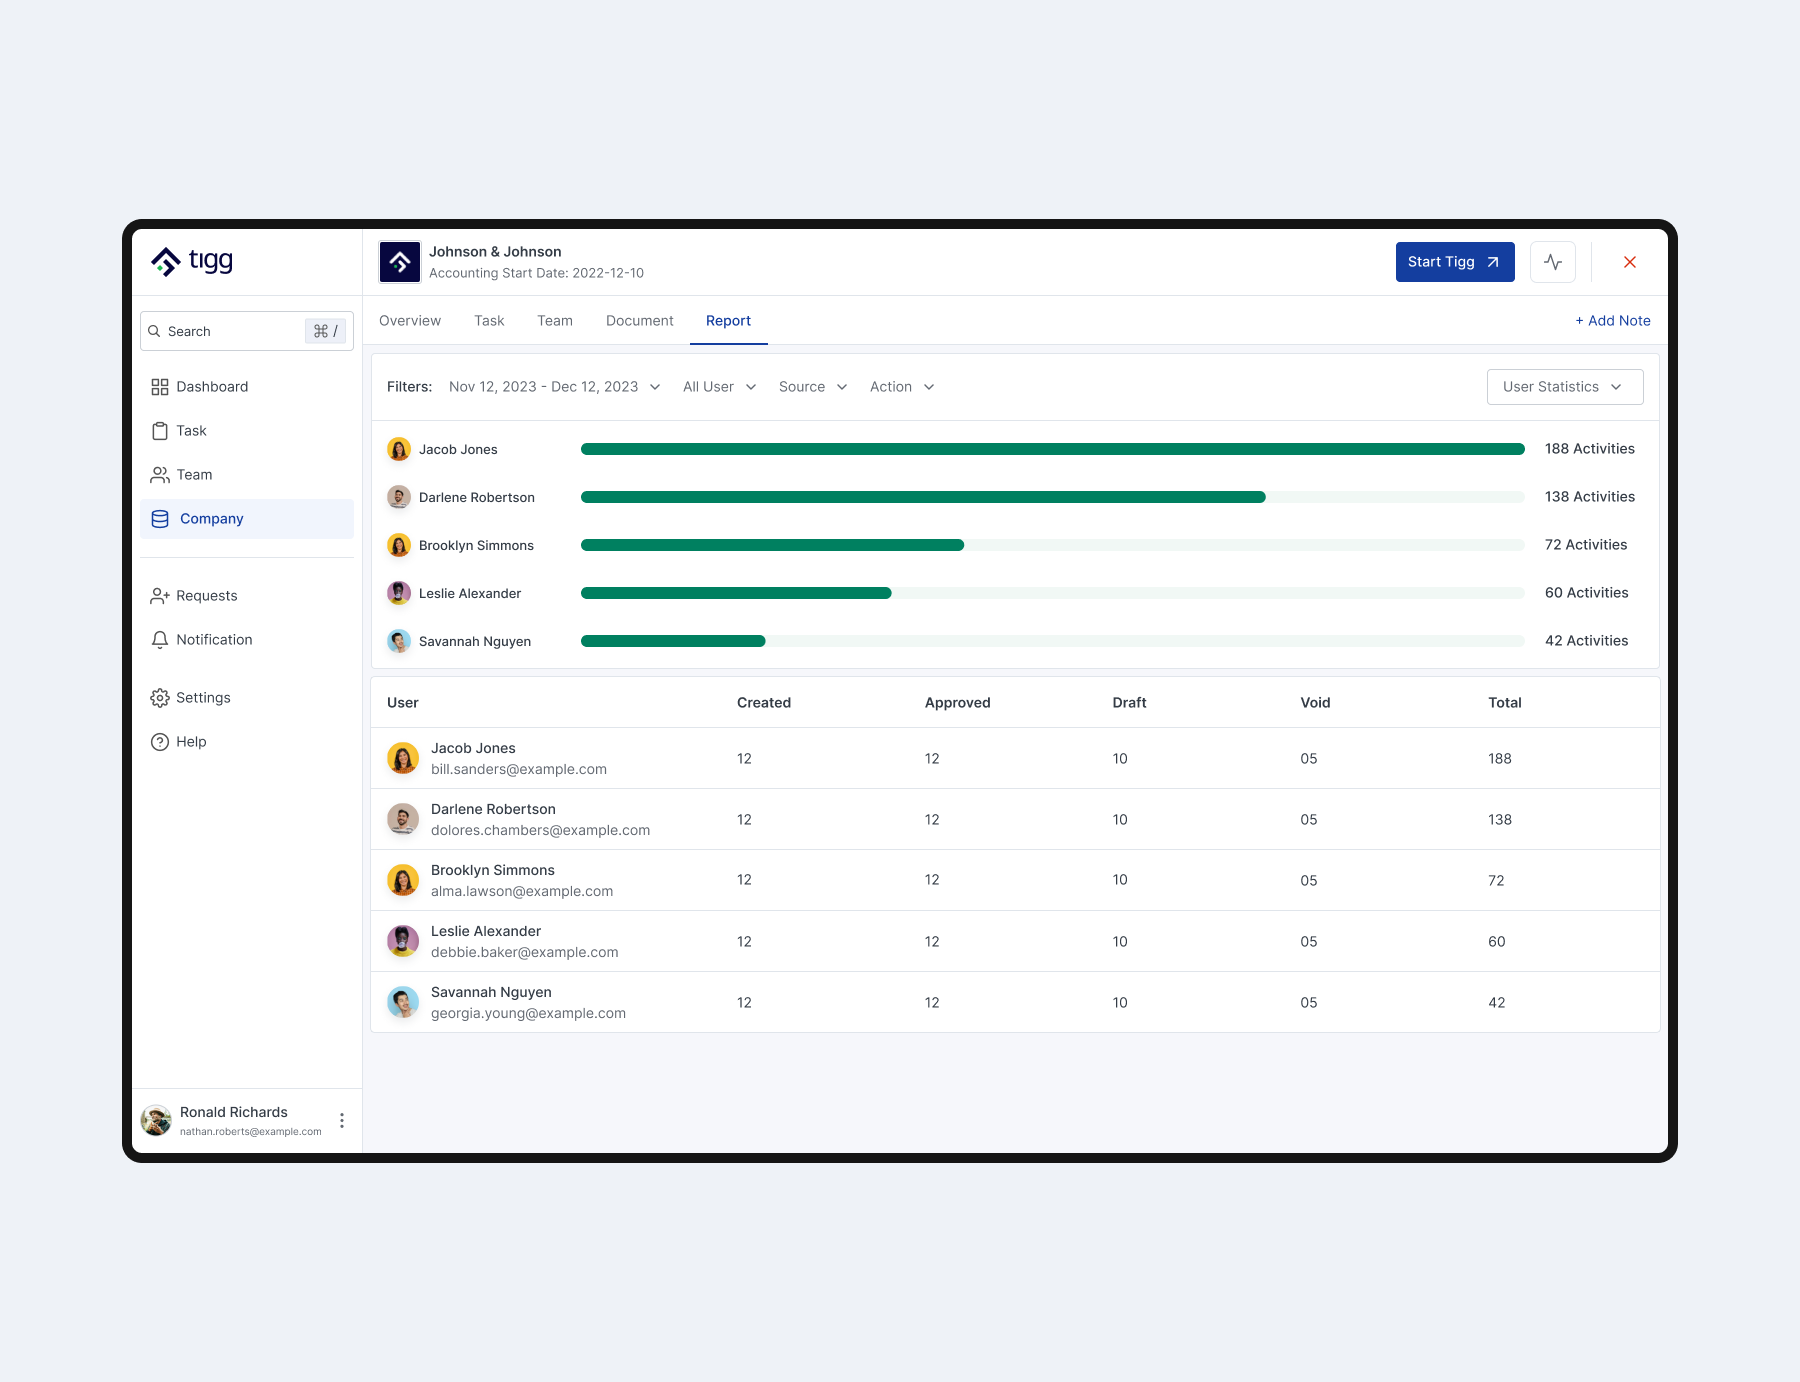Switch to the Task tab

[x=489, y=321]
